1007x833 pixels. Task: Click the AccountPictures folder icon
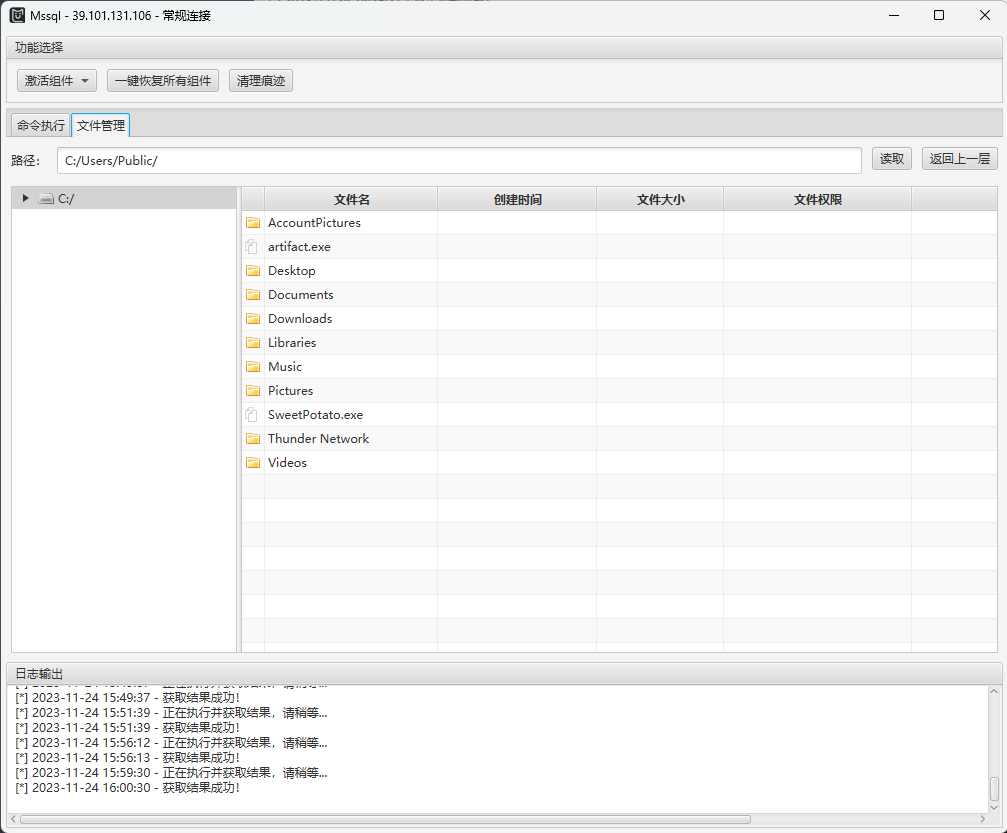click(x=253, y=223)
